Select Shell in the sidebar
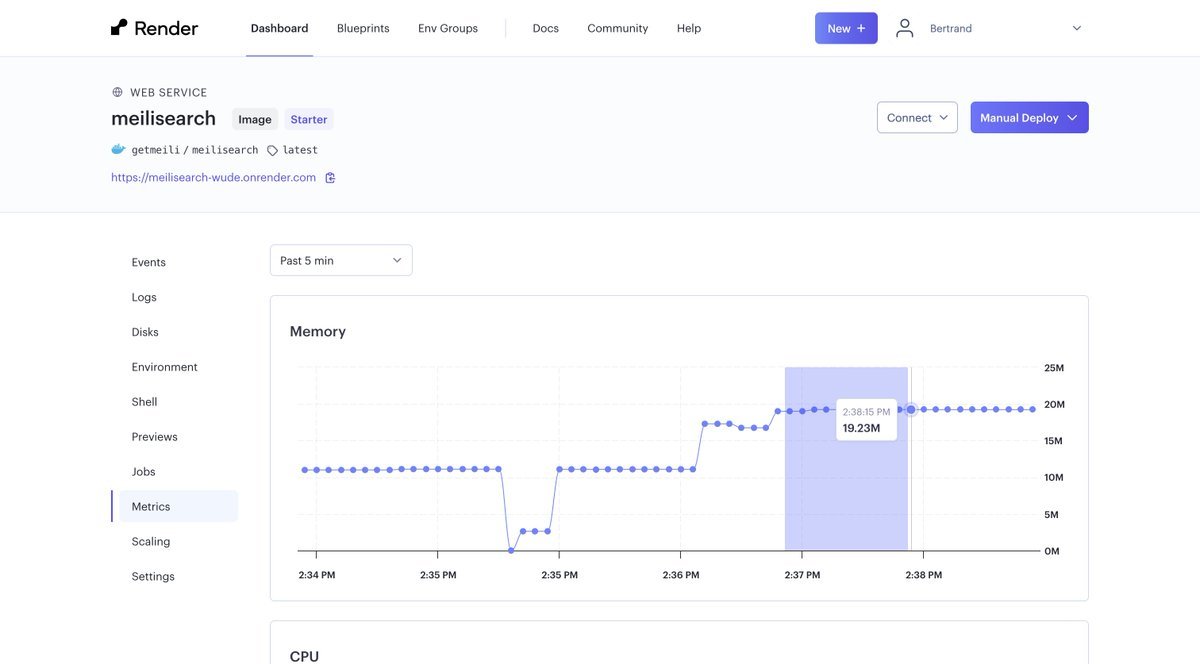 point(144,402)
